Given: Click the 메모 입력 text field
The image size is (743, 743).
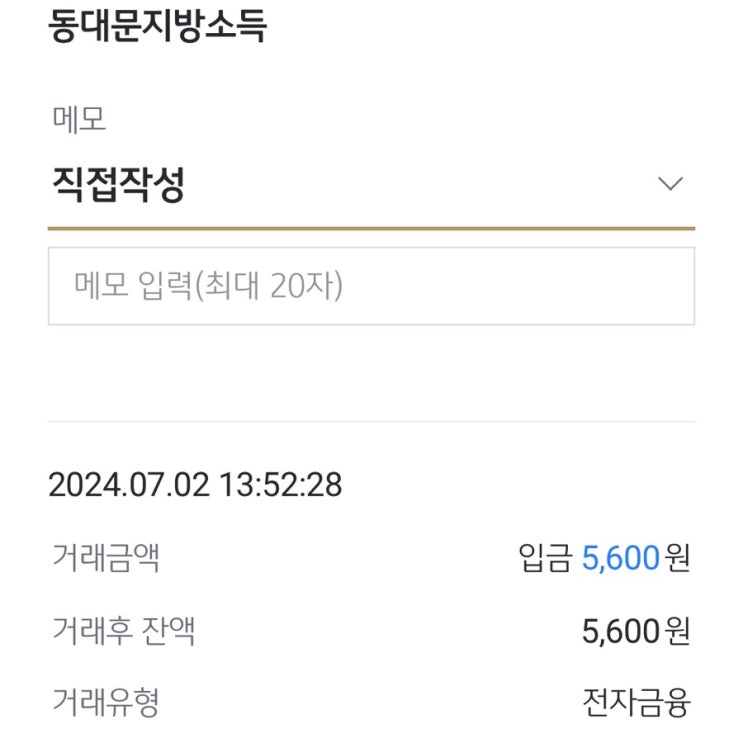Looking at the screenshot, I should [x=370, y=286].
